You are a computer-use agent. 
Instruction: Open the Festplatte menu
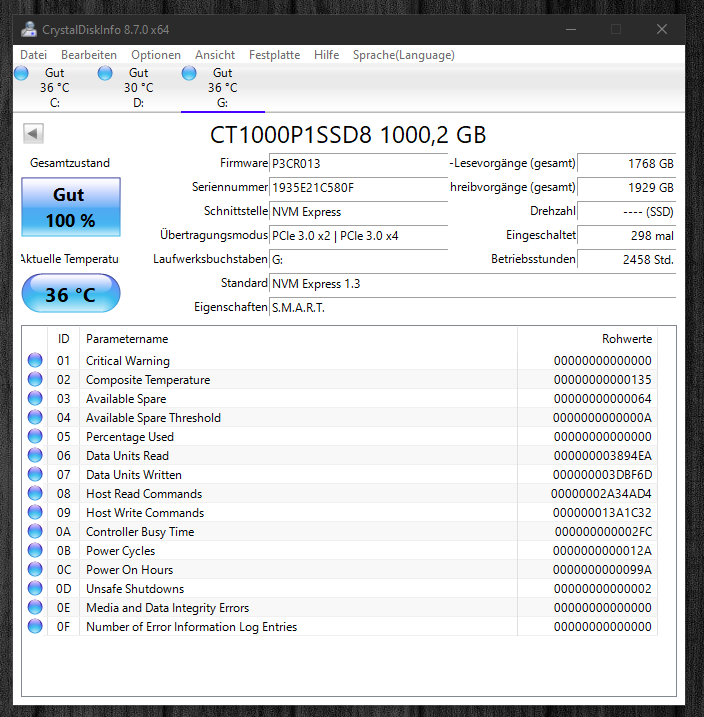click(x=274, y=55)
